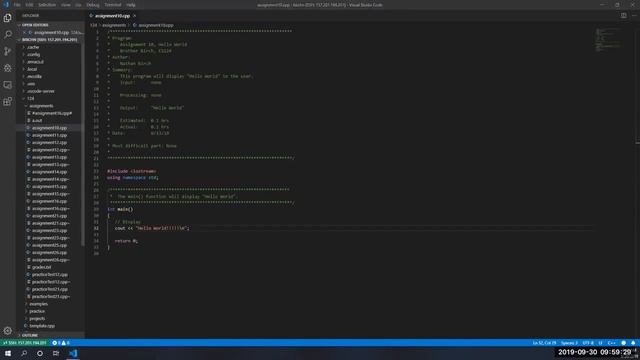Expand the examples folder
This screenshot has height=360, width=640.
pyautogui.click(x=38, y=304)
